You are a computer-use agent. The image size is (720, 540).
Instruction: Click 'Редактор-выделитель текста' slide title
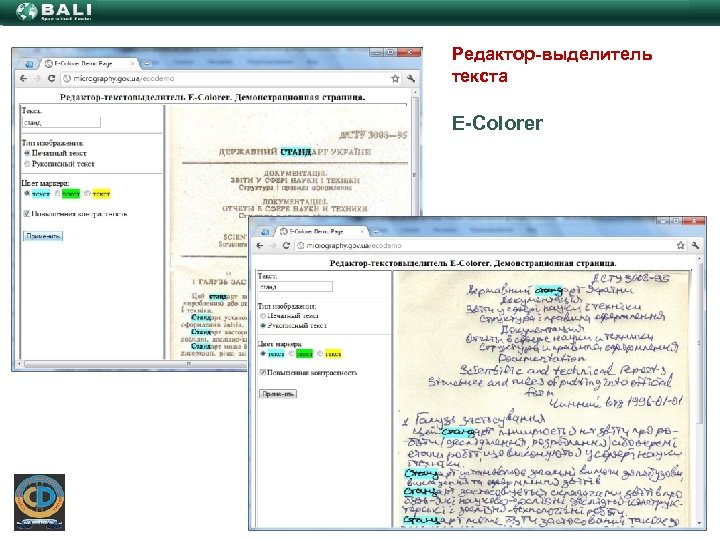point(552,65)
